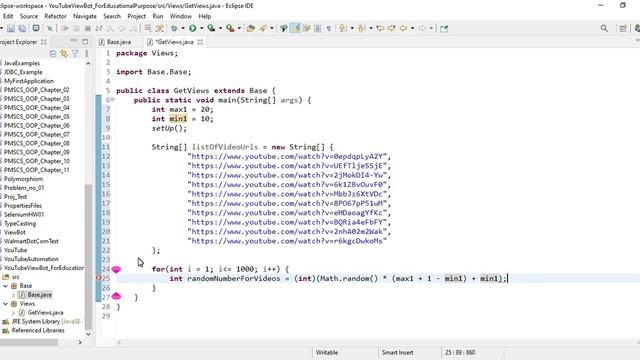
Task: Open the Navigate menu
Action: click(85, 16)
